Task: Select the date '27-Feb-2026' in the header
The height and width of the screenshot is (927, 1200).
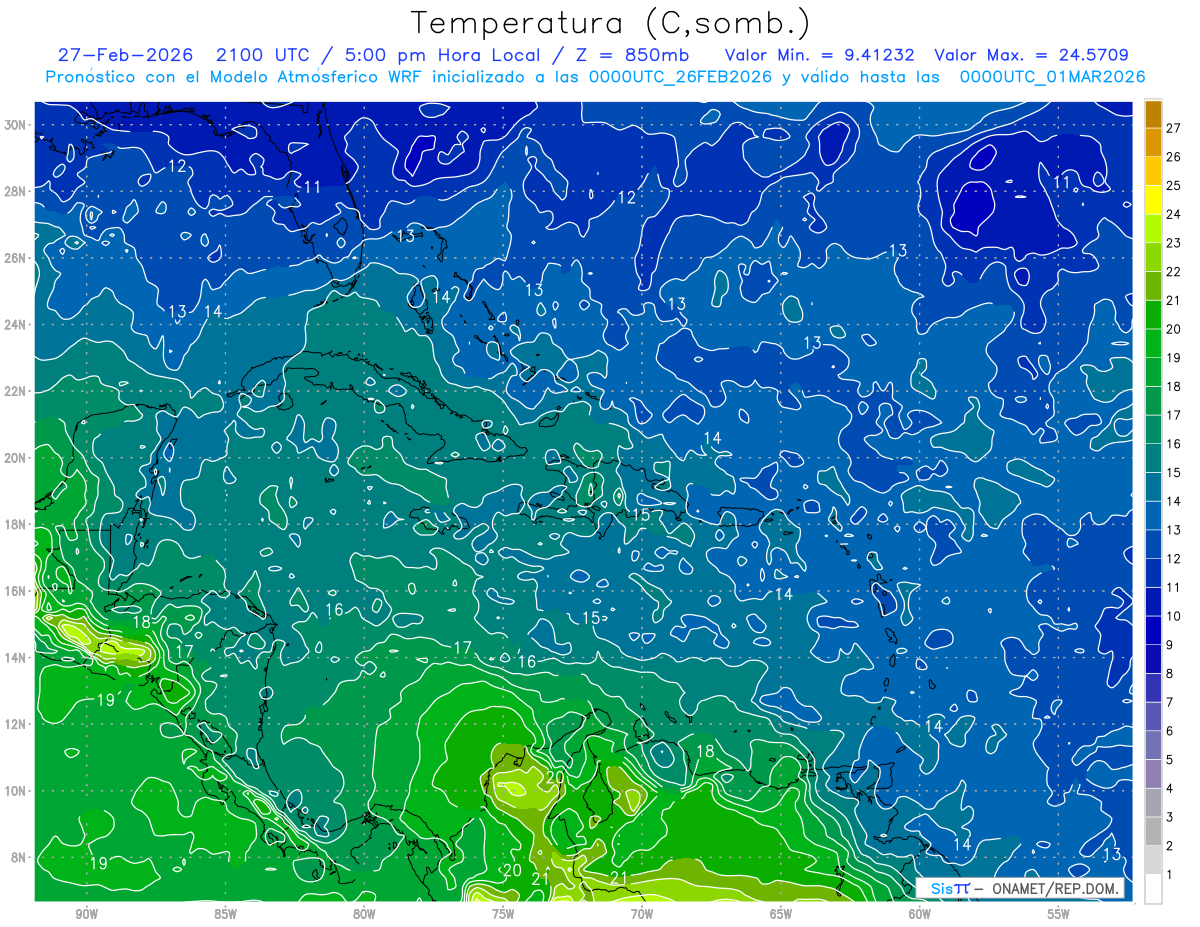Action: (x=126, y=54)
